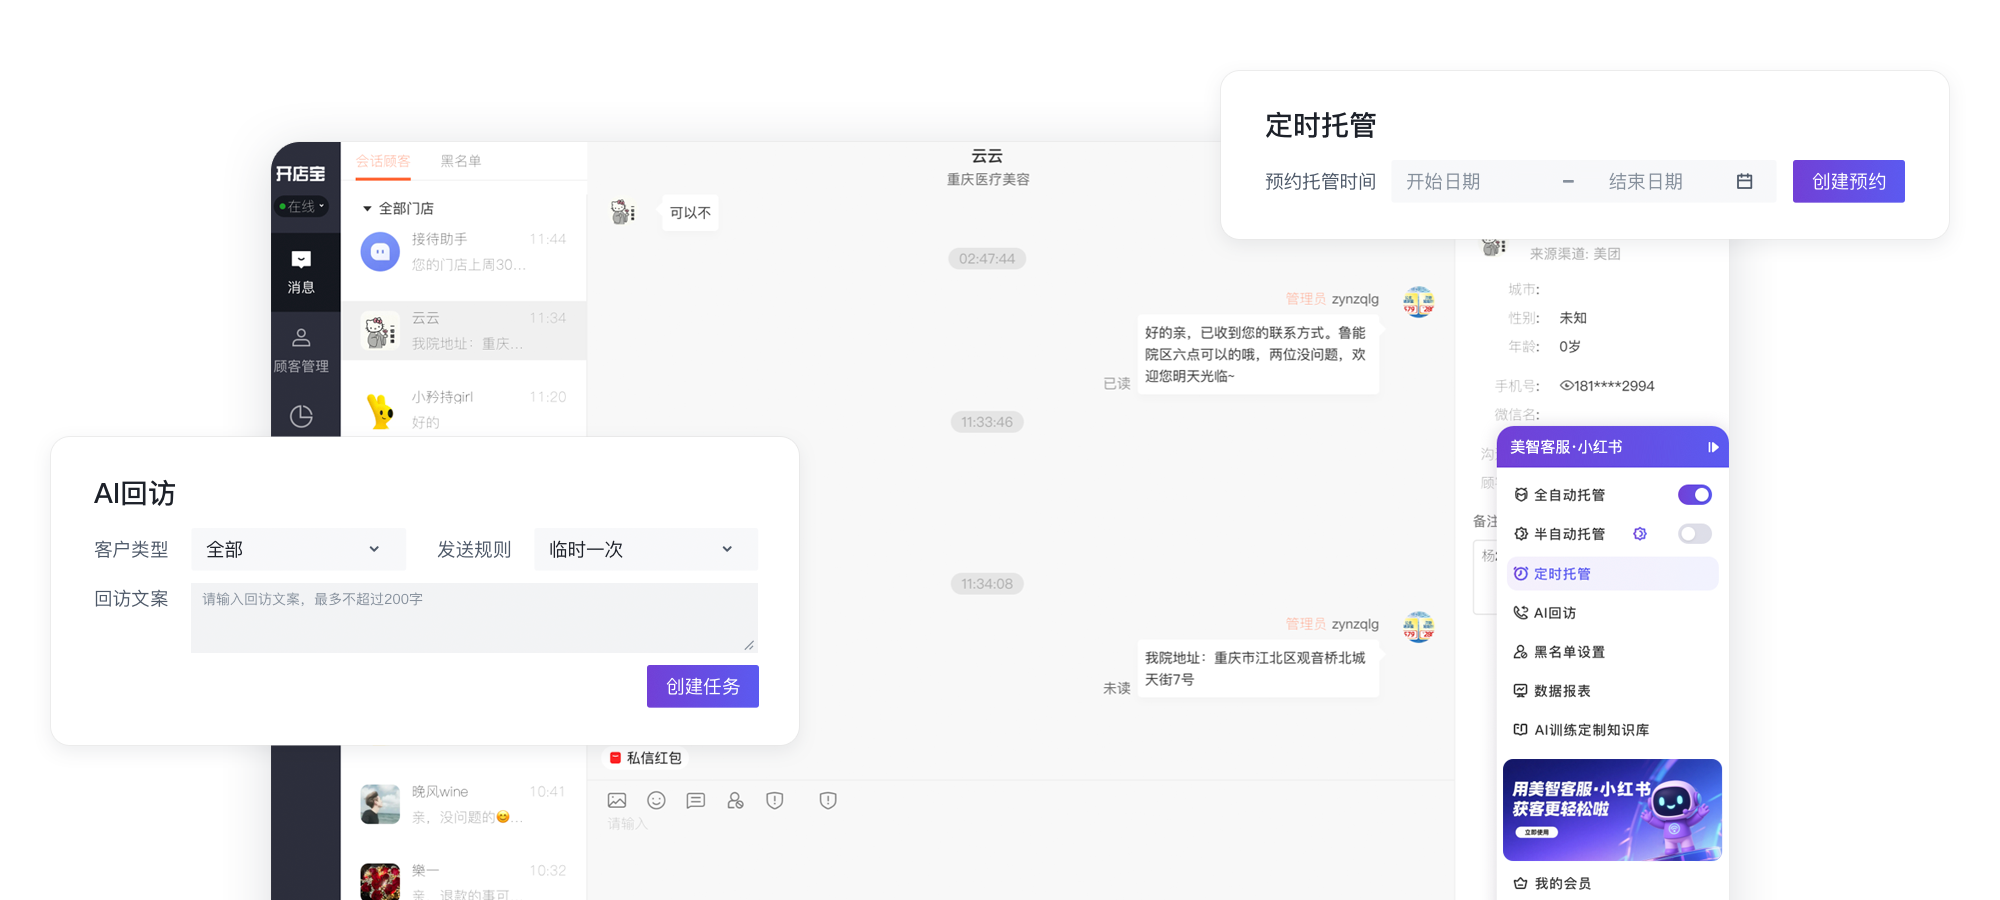Image resolution: width=2000 pixels, height=900 pixels.
Task: Open the 在线 status dropdown
Action: point(301,206)
